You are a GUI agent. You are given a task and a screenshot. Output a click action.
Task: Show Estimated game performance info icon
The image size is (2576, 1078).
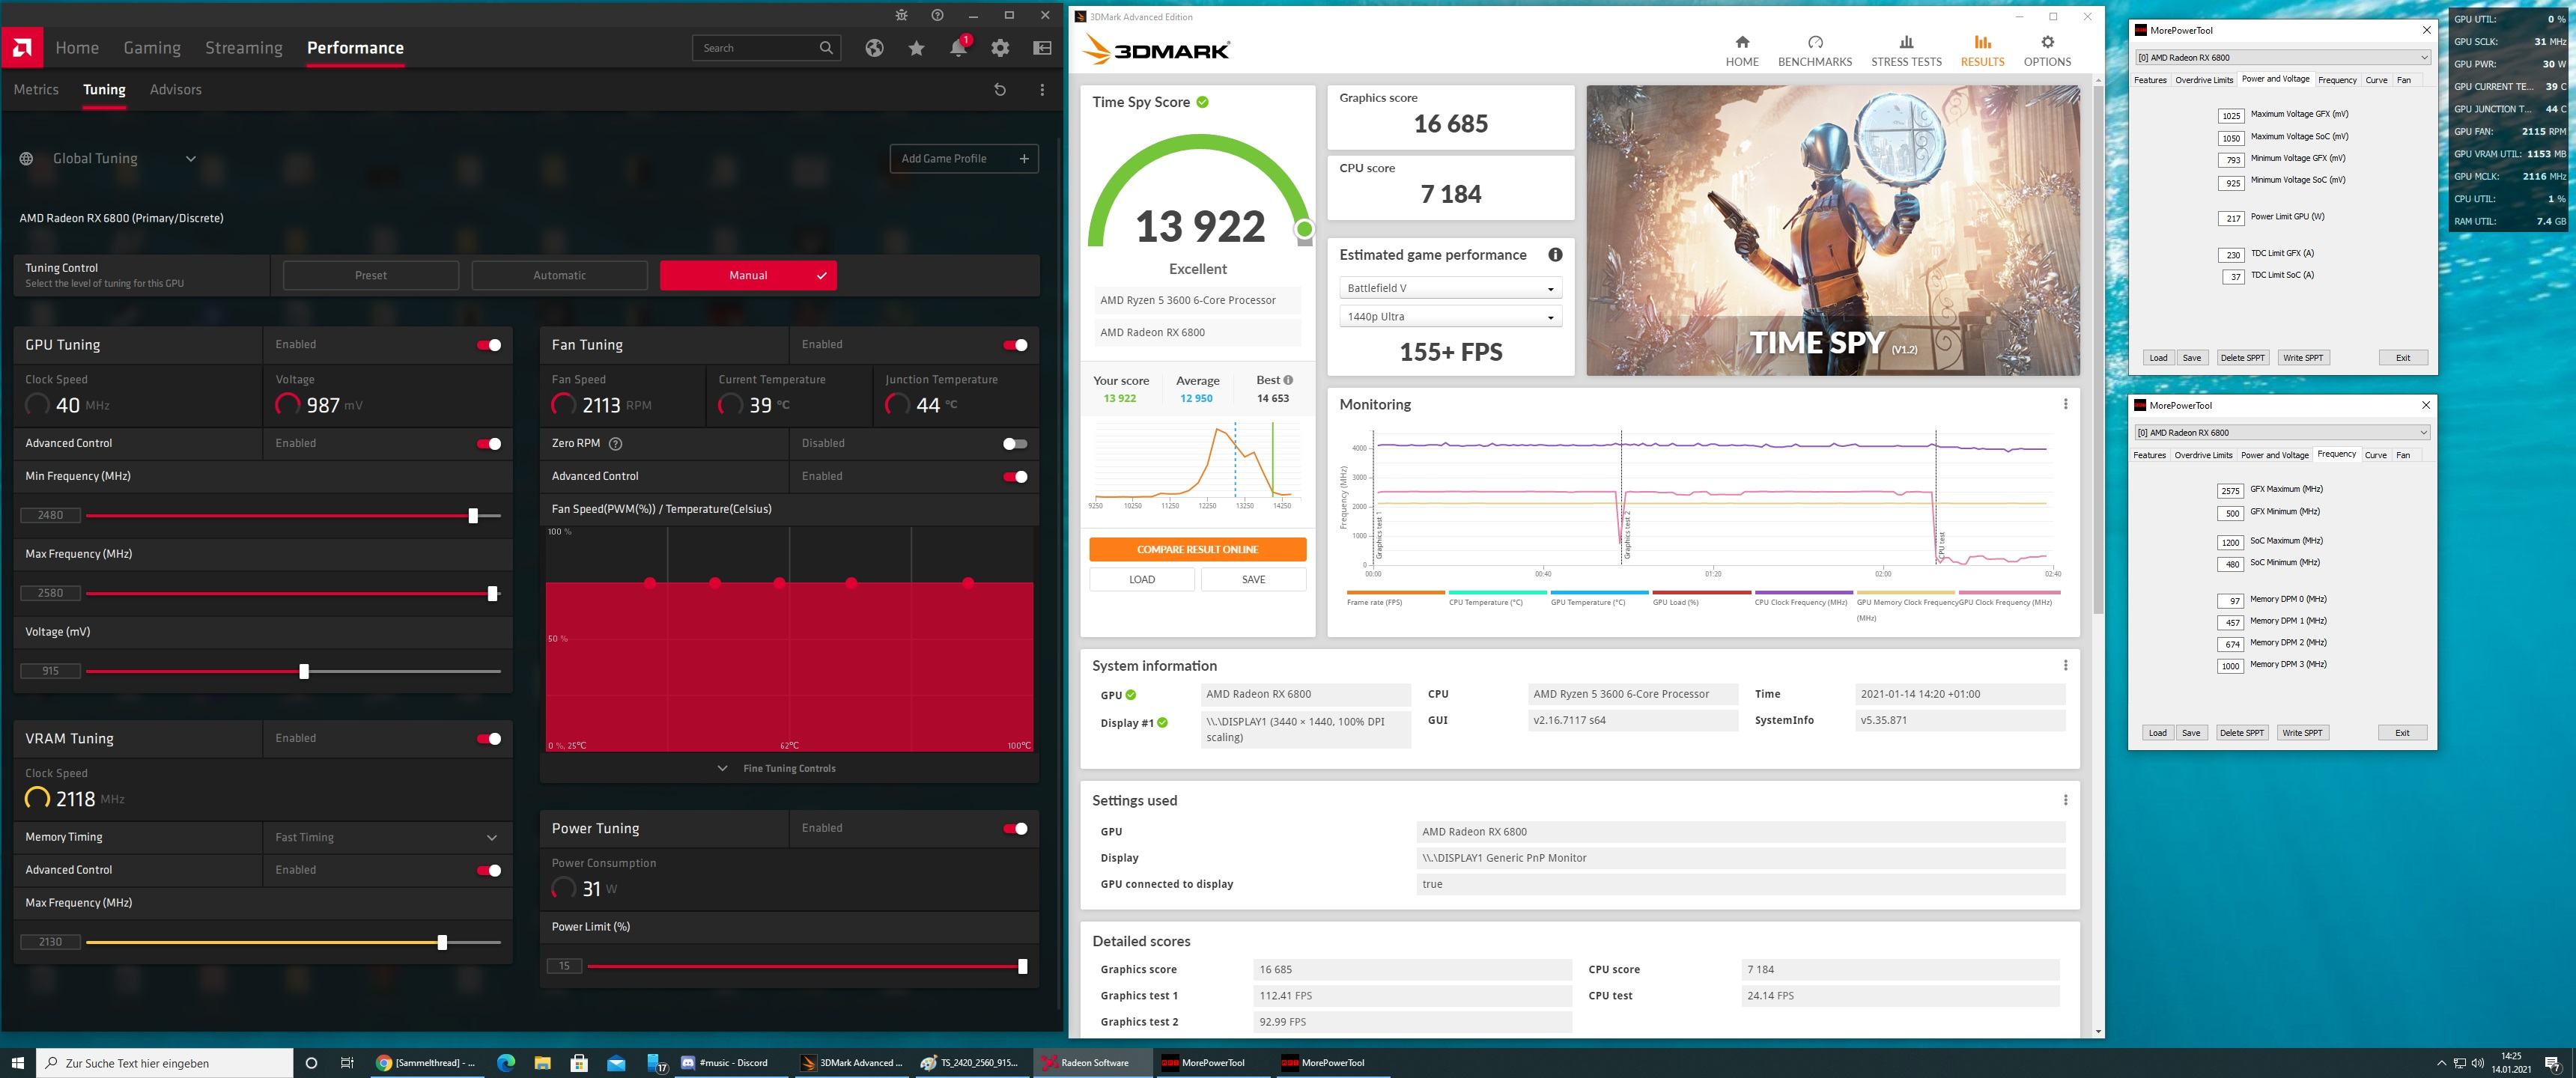[x=1555, y=255]
